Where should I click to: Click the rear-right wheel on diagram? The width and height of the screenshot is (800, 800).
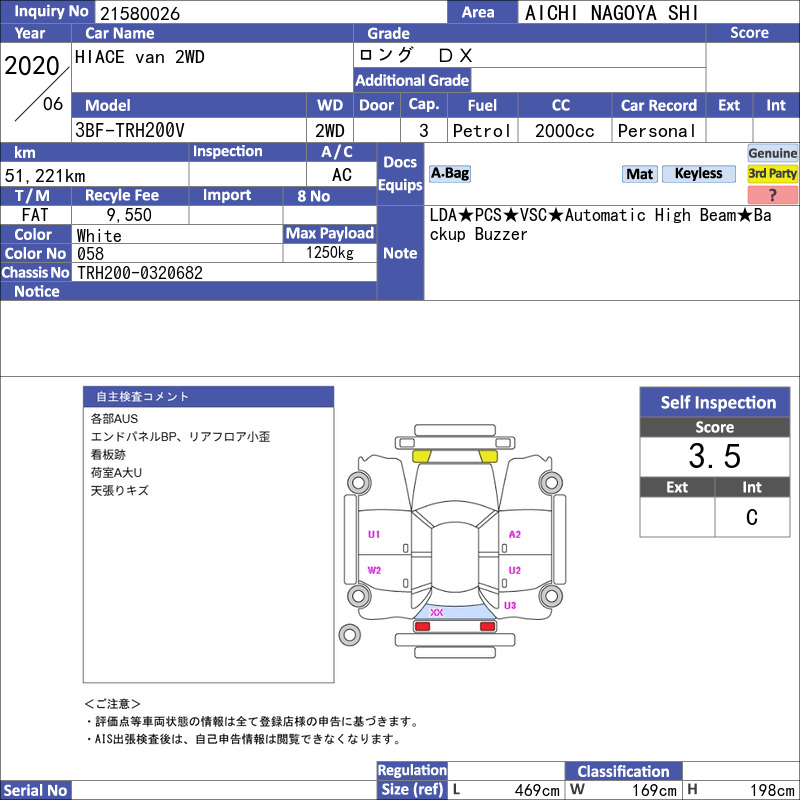(551, 595)
